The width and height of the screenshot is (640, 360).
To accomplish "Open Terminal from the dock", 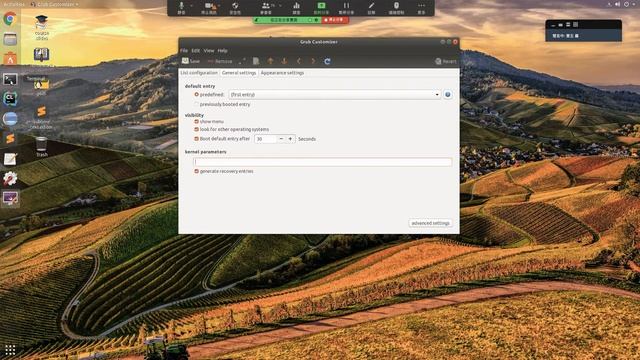I will [x=10, y=79].
